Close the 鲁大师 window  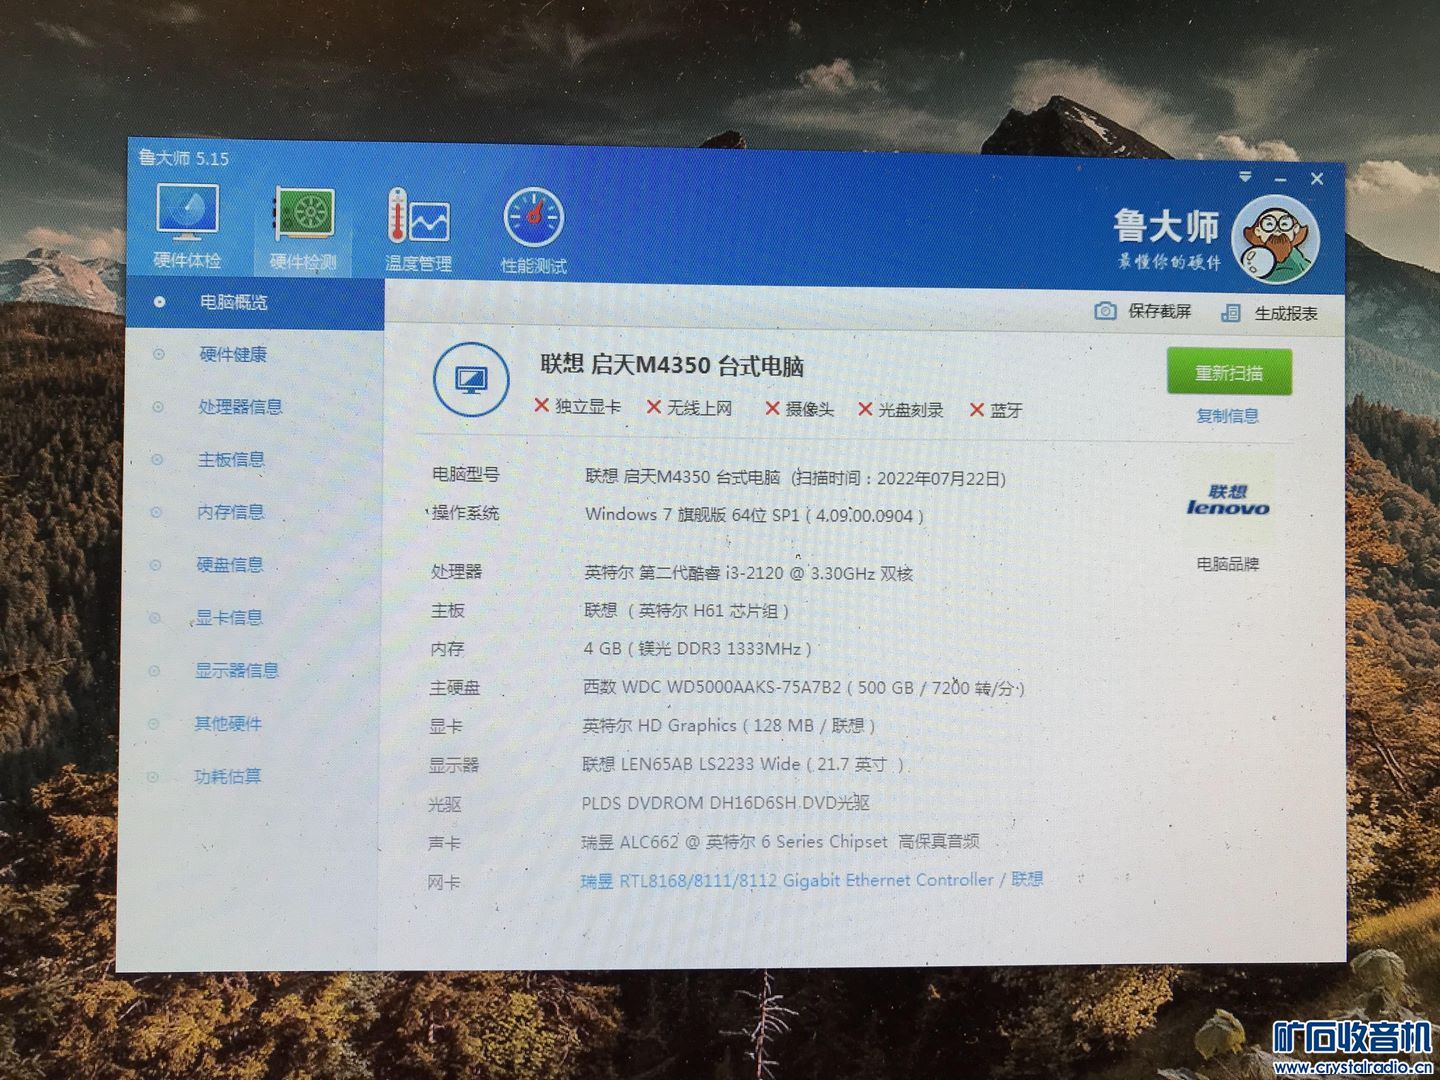pos(1317,178)
